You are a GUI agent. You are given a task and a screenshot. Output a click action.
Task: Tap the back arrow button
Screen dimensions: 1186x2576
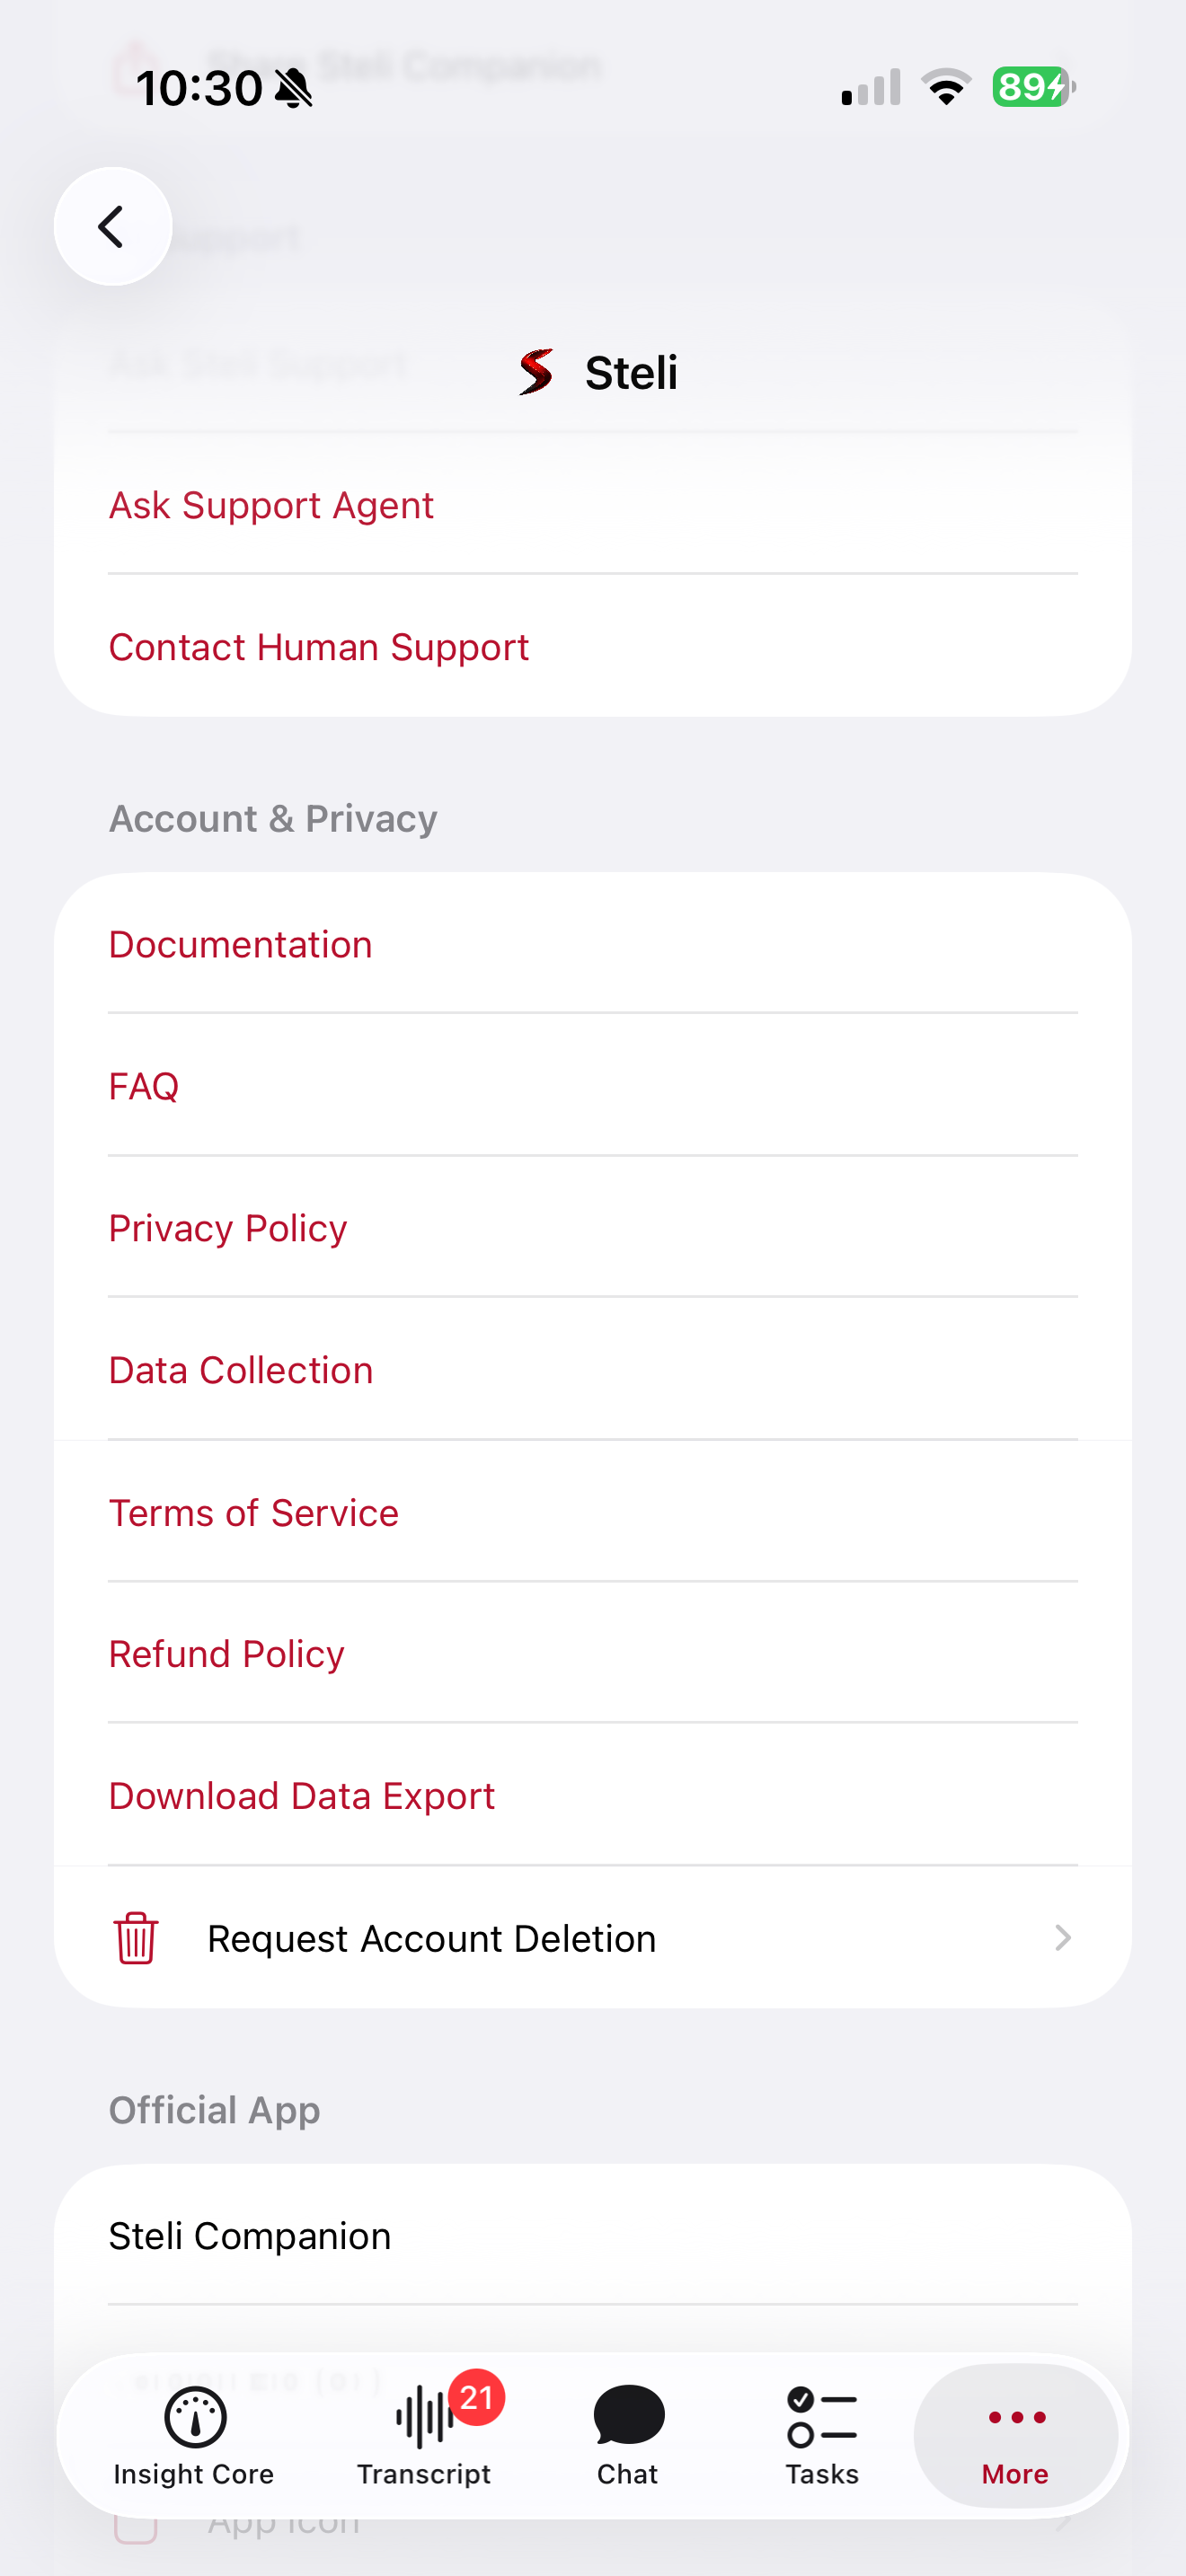point(113,226)
